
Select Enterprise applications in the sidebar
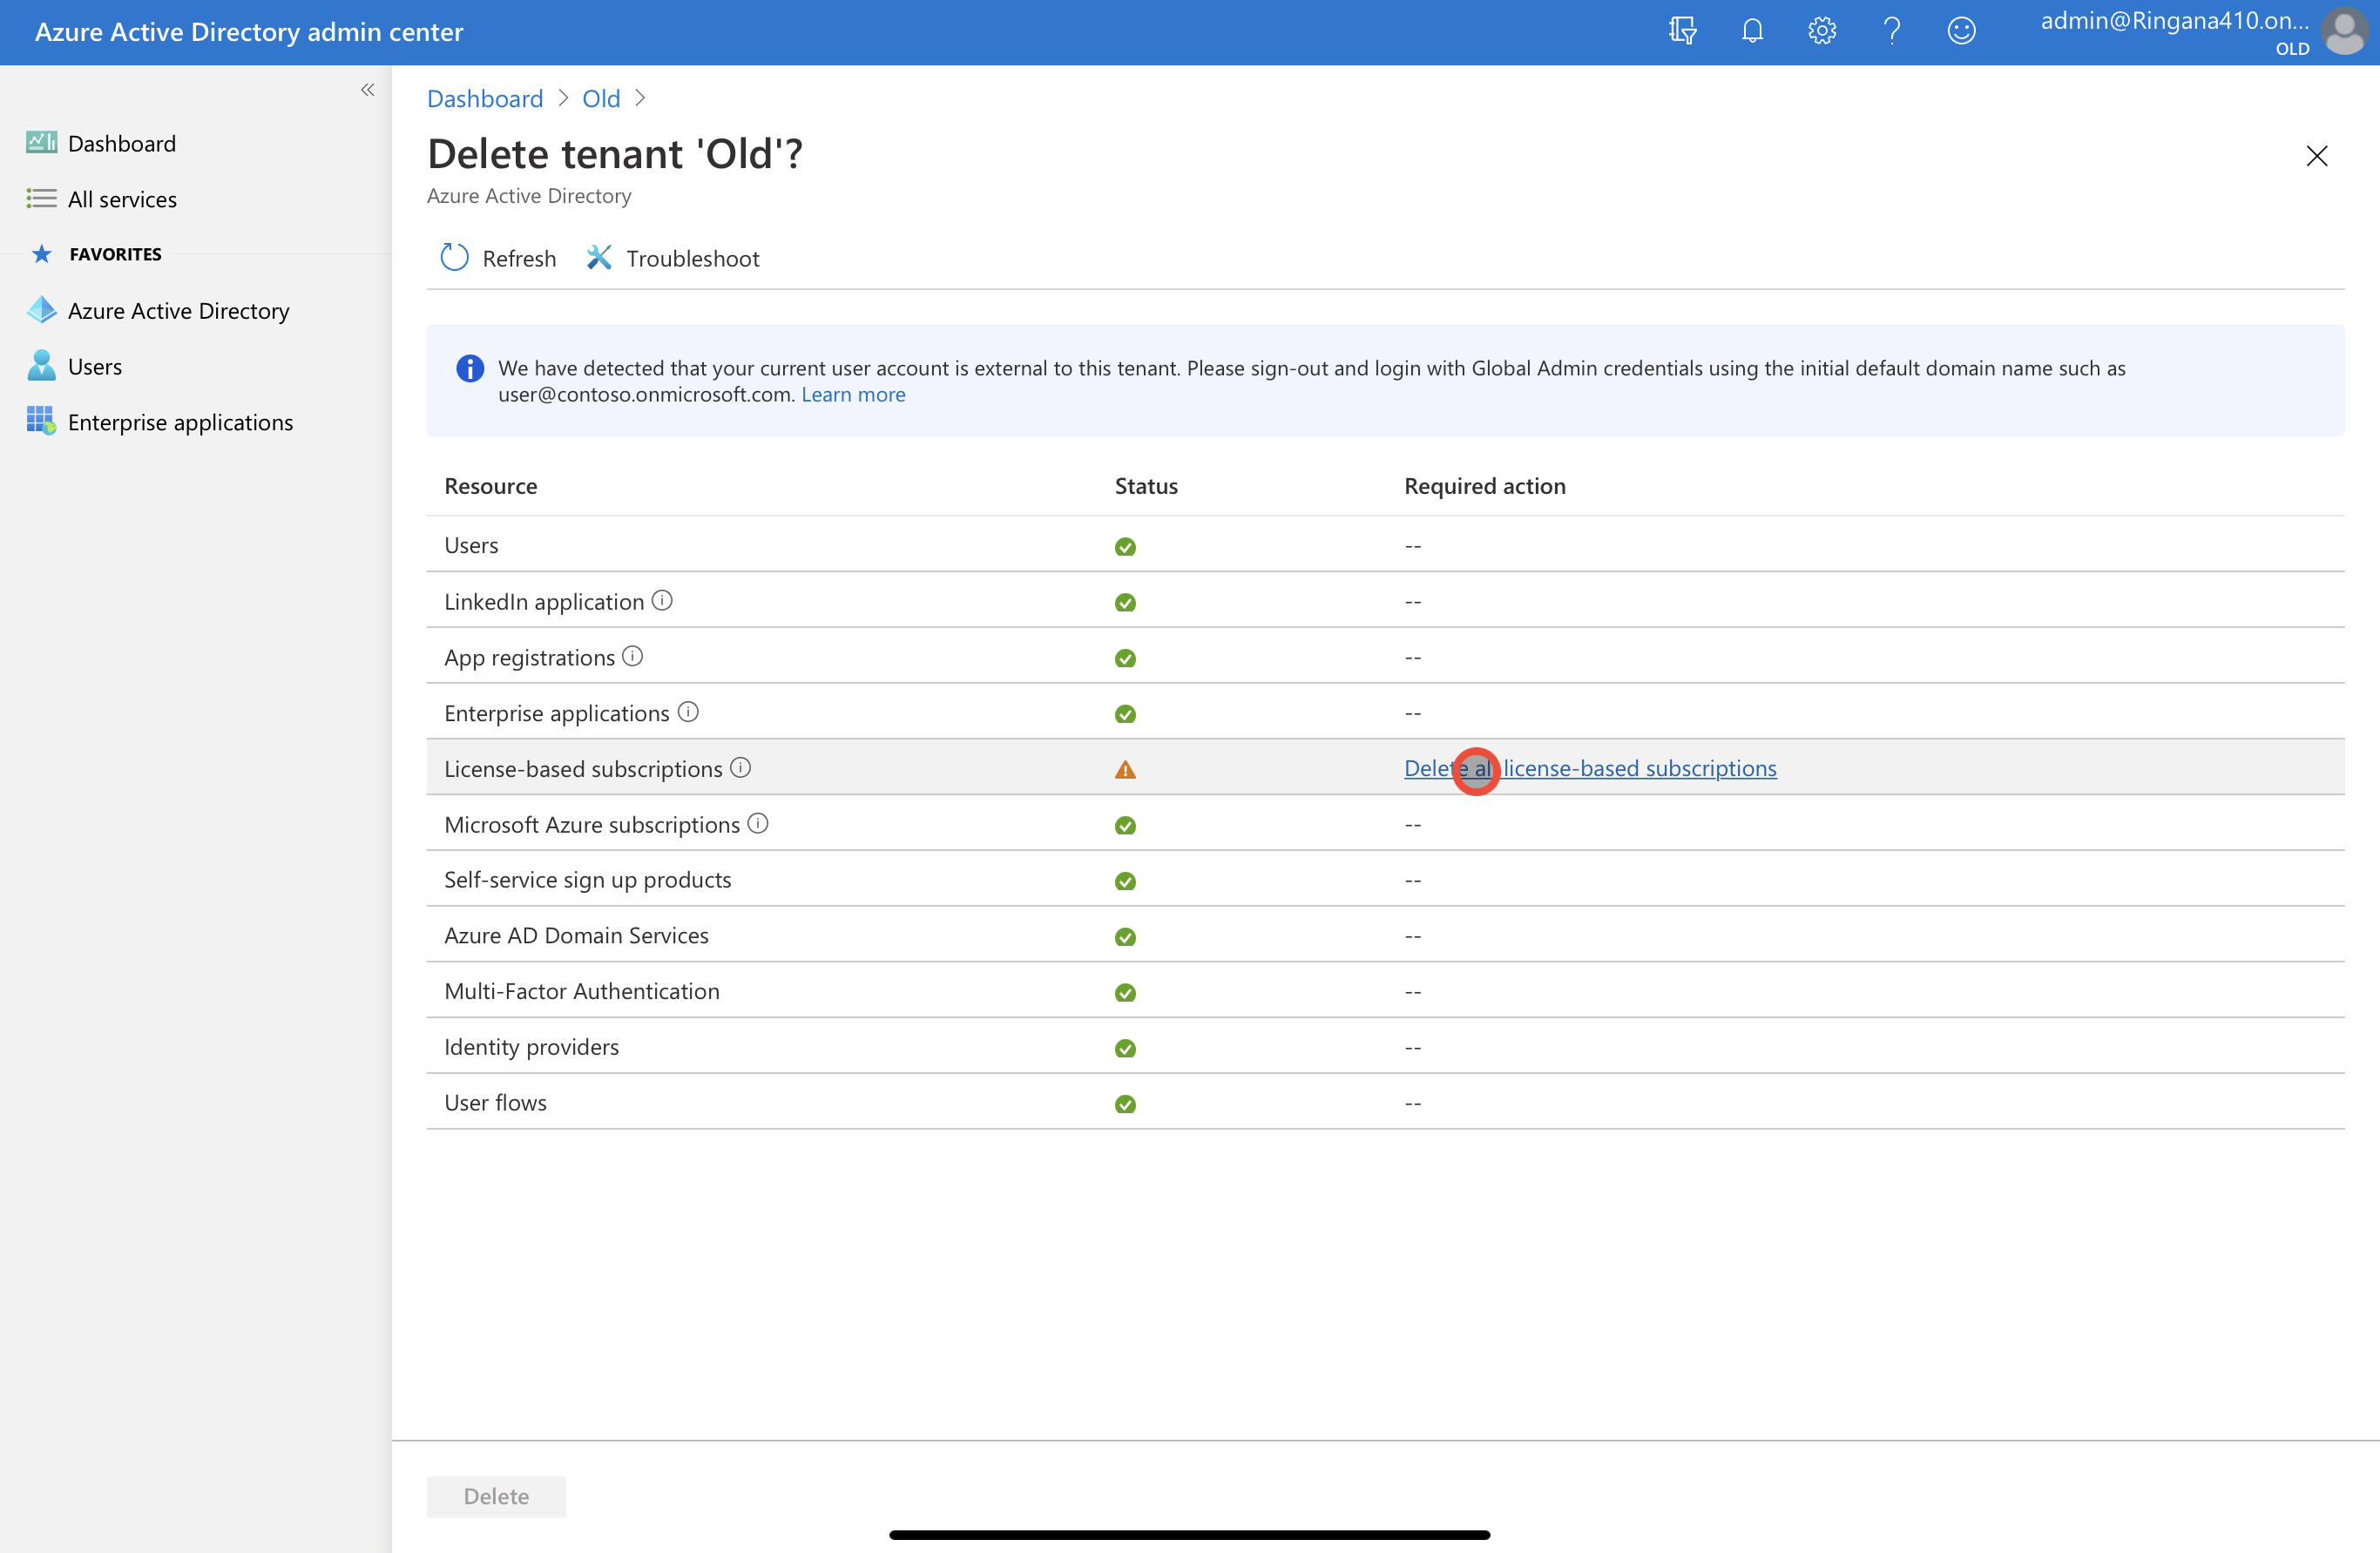click(x=180, y=422)
